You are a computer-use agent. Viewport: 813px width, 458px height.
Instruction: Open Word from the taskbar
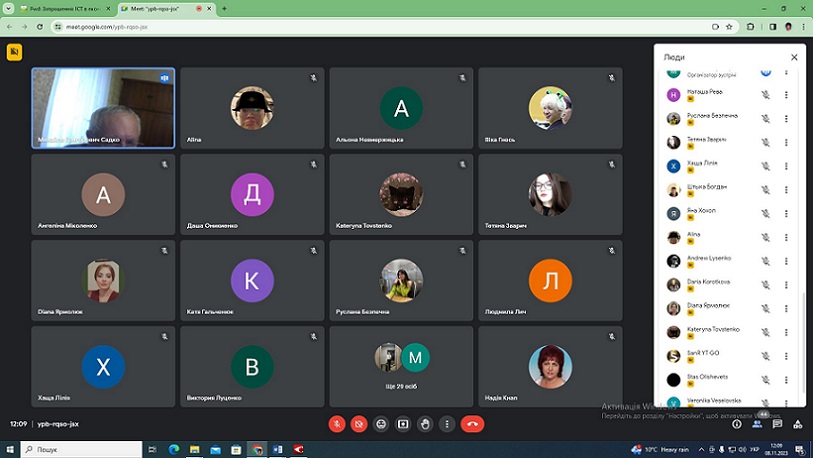277,449
